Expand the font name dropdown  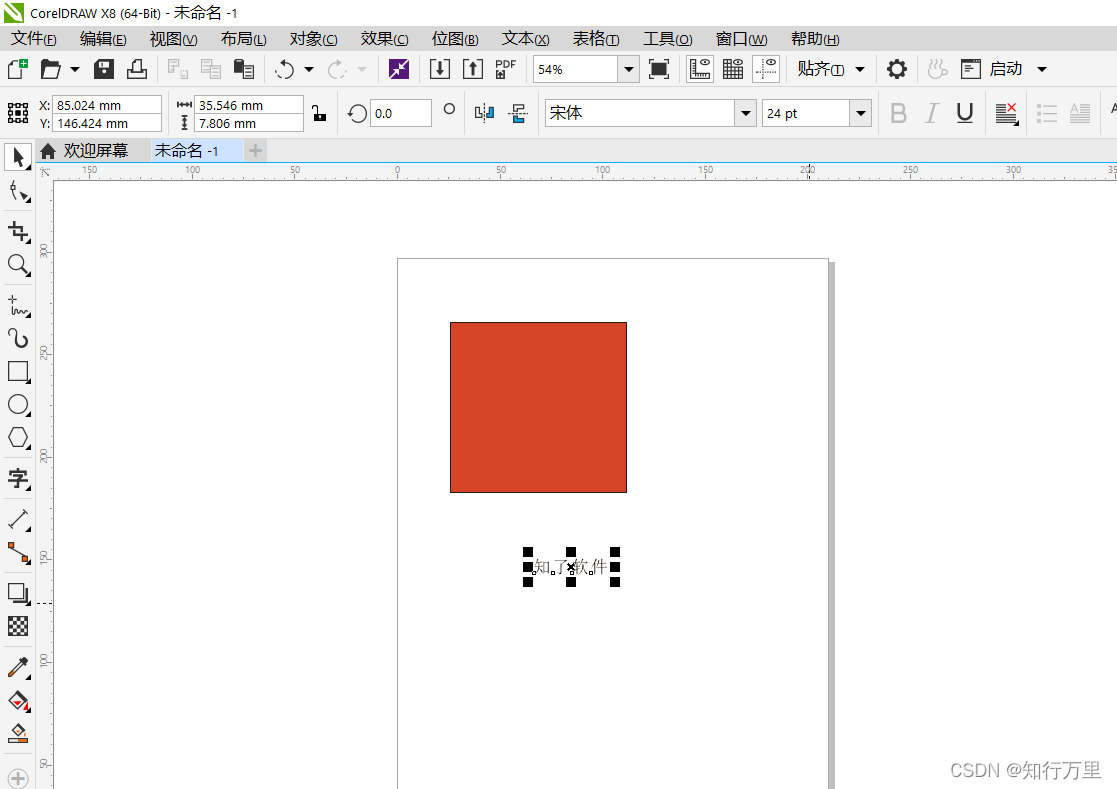(x=745, y=113)
